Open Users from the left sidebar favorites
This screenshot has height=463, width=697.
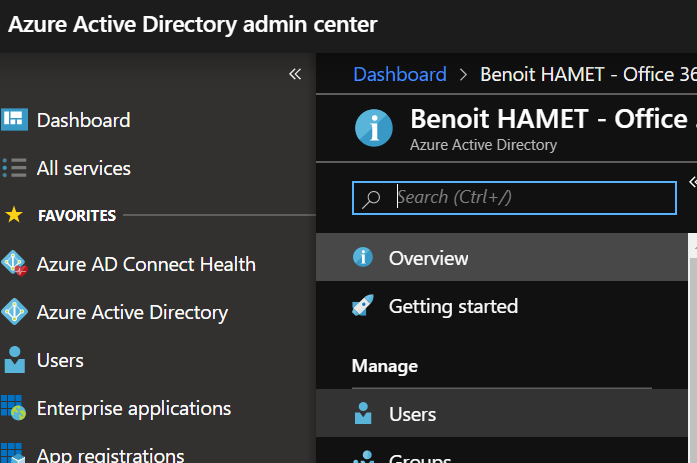coord(60,360)
